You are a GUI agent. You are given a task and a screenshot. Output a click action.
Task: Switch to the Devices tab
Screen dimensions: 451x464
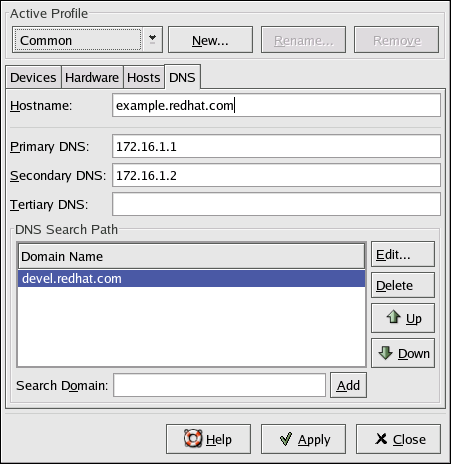[x=33, y=77]
